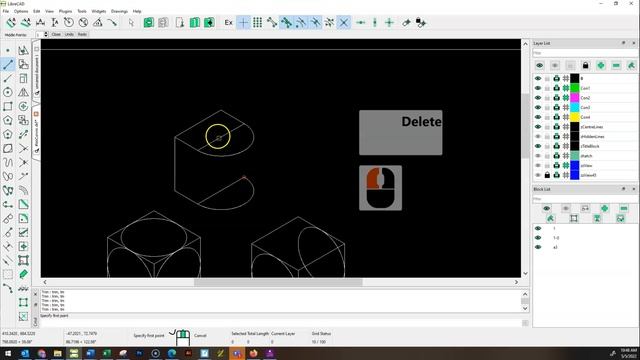Toggle restrict horizontally icon in snap toolbar
The image size is (640, 360).
click(x=360, y=22)
